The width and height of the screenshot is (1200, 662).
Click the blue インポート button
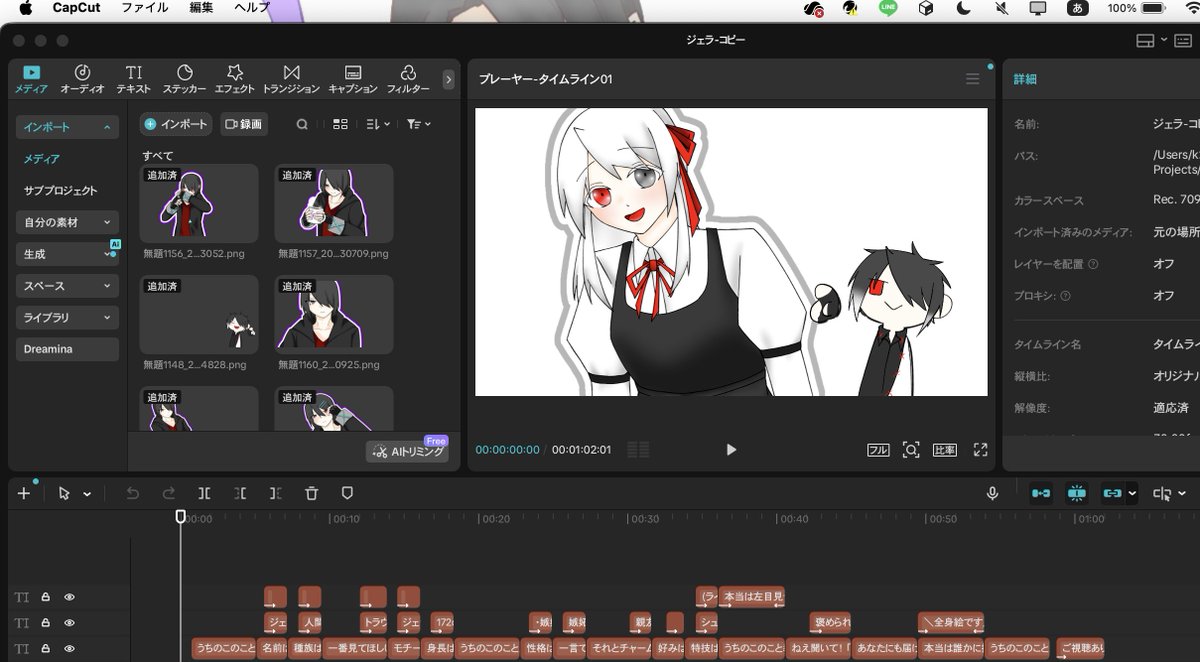point(176,124)
